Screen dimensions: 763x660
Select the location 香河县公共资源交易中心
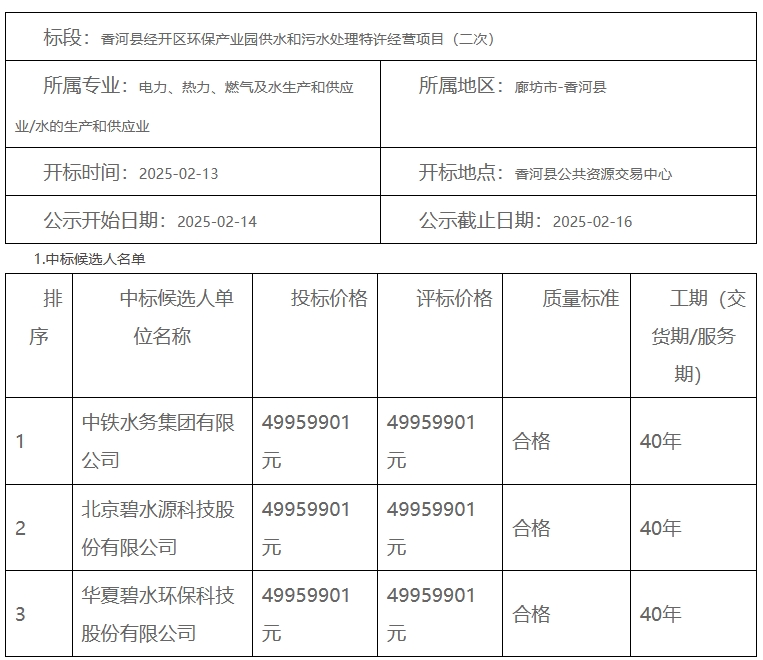(593, 174)
